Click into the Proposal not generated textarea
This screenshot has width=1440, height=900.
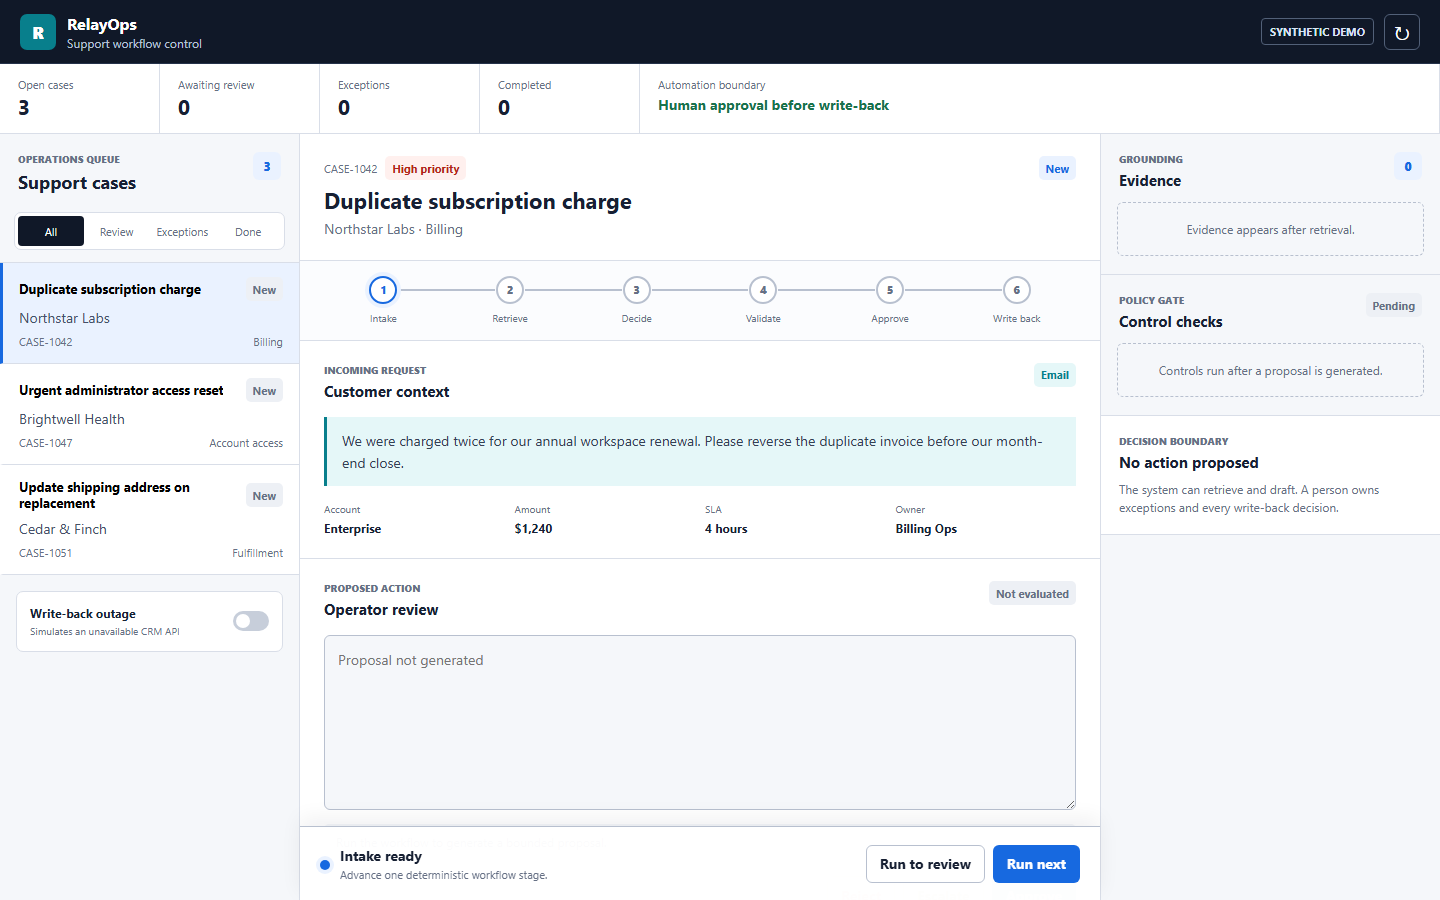click(700, 722)
